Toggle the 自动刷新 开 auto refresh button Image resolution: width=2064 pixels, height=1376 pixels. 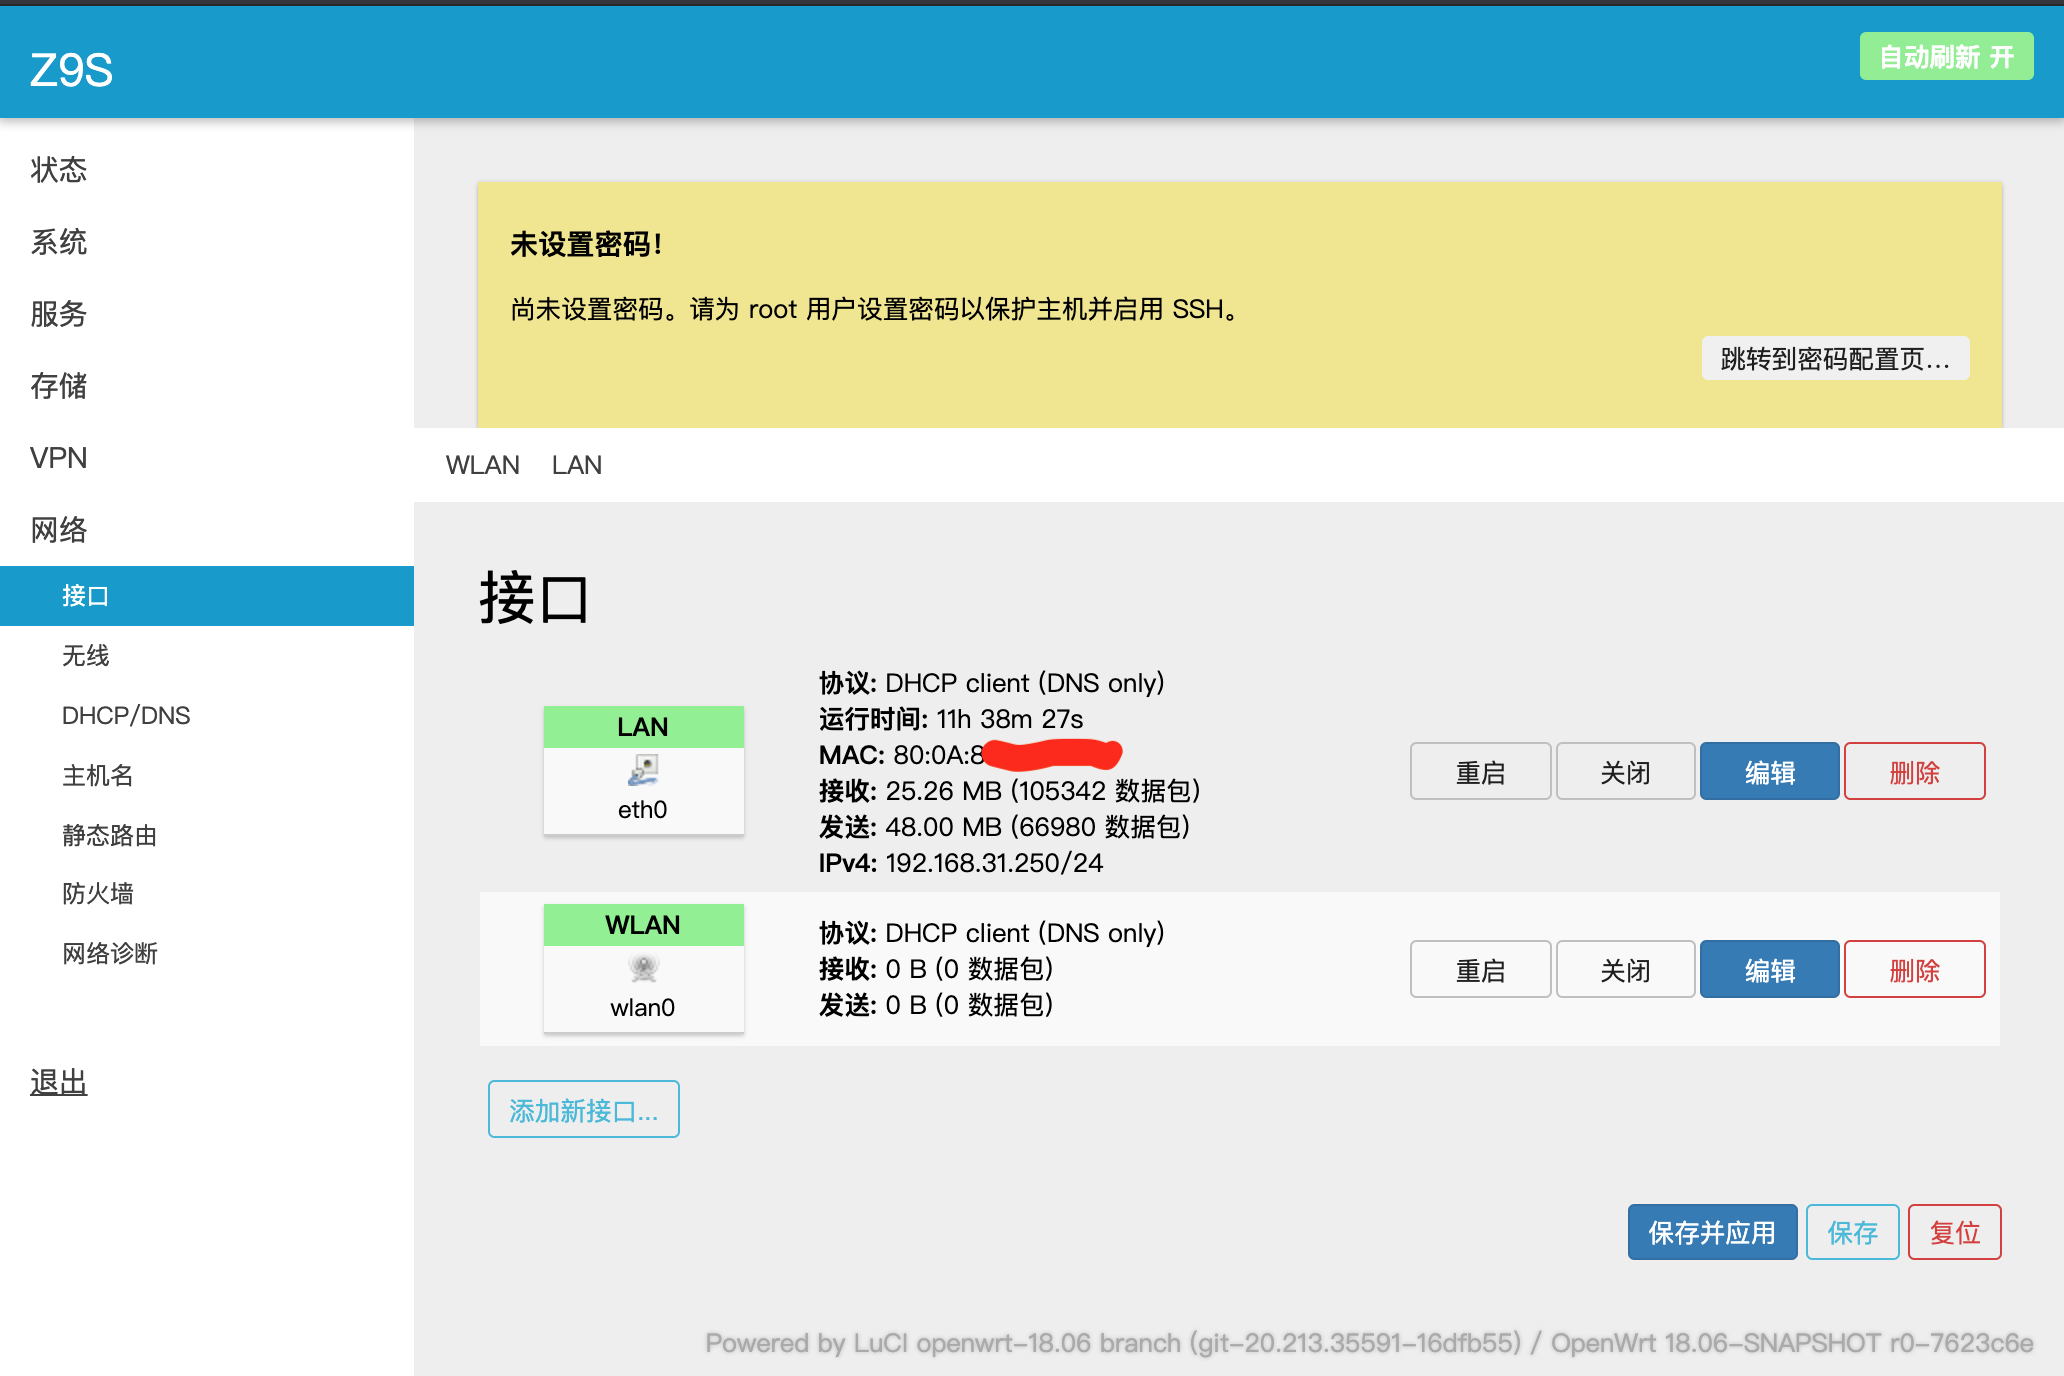coord(1946,57)
